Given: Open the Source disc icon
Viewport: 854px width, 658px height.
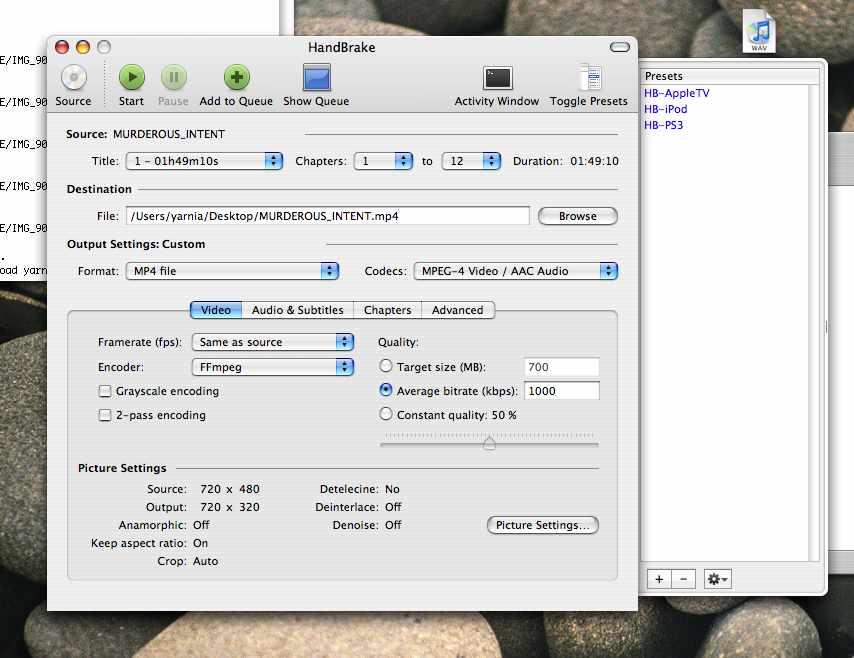Looking at the screenshot, I should [74, 78].
